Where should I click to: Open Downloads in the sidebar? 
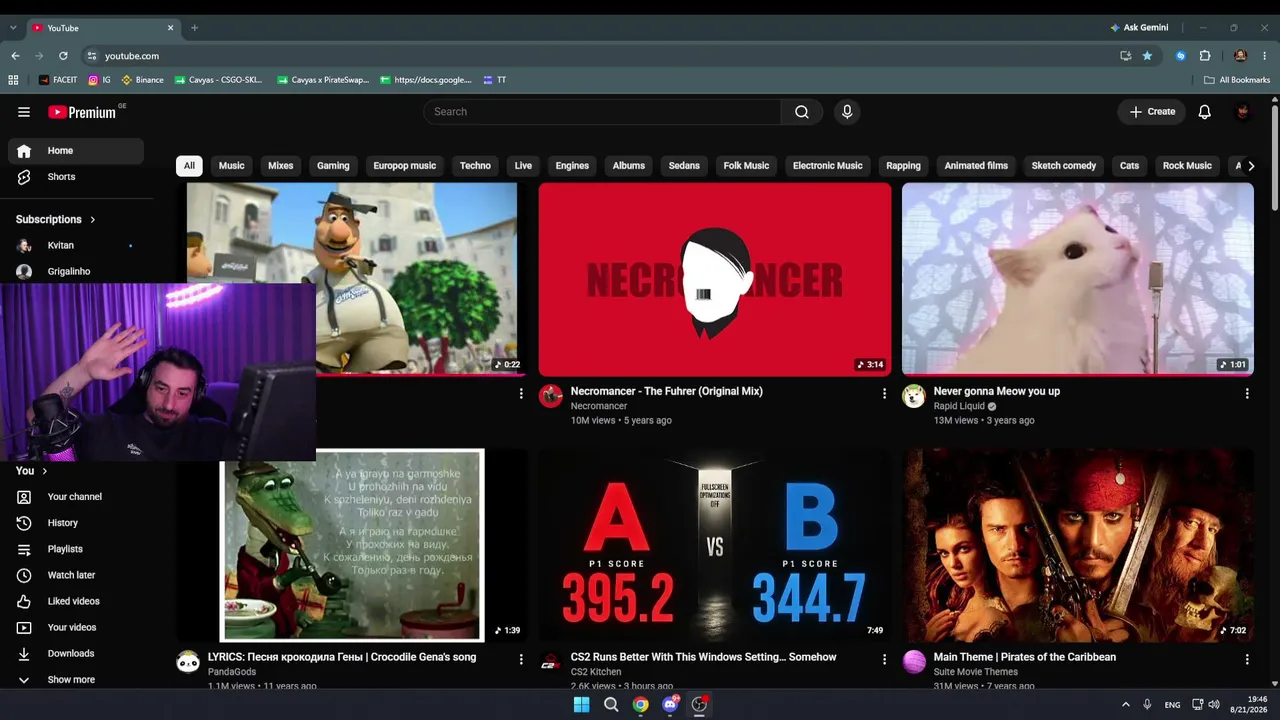tap(76, 653)
